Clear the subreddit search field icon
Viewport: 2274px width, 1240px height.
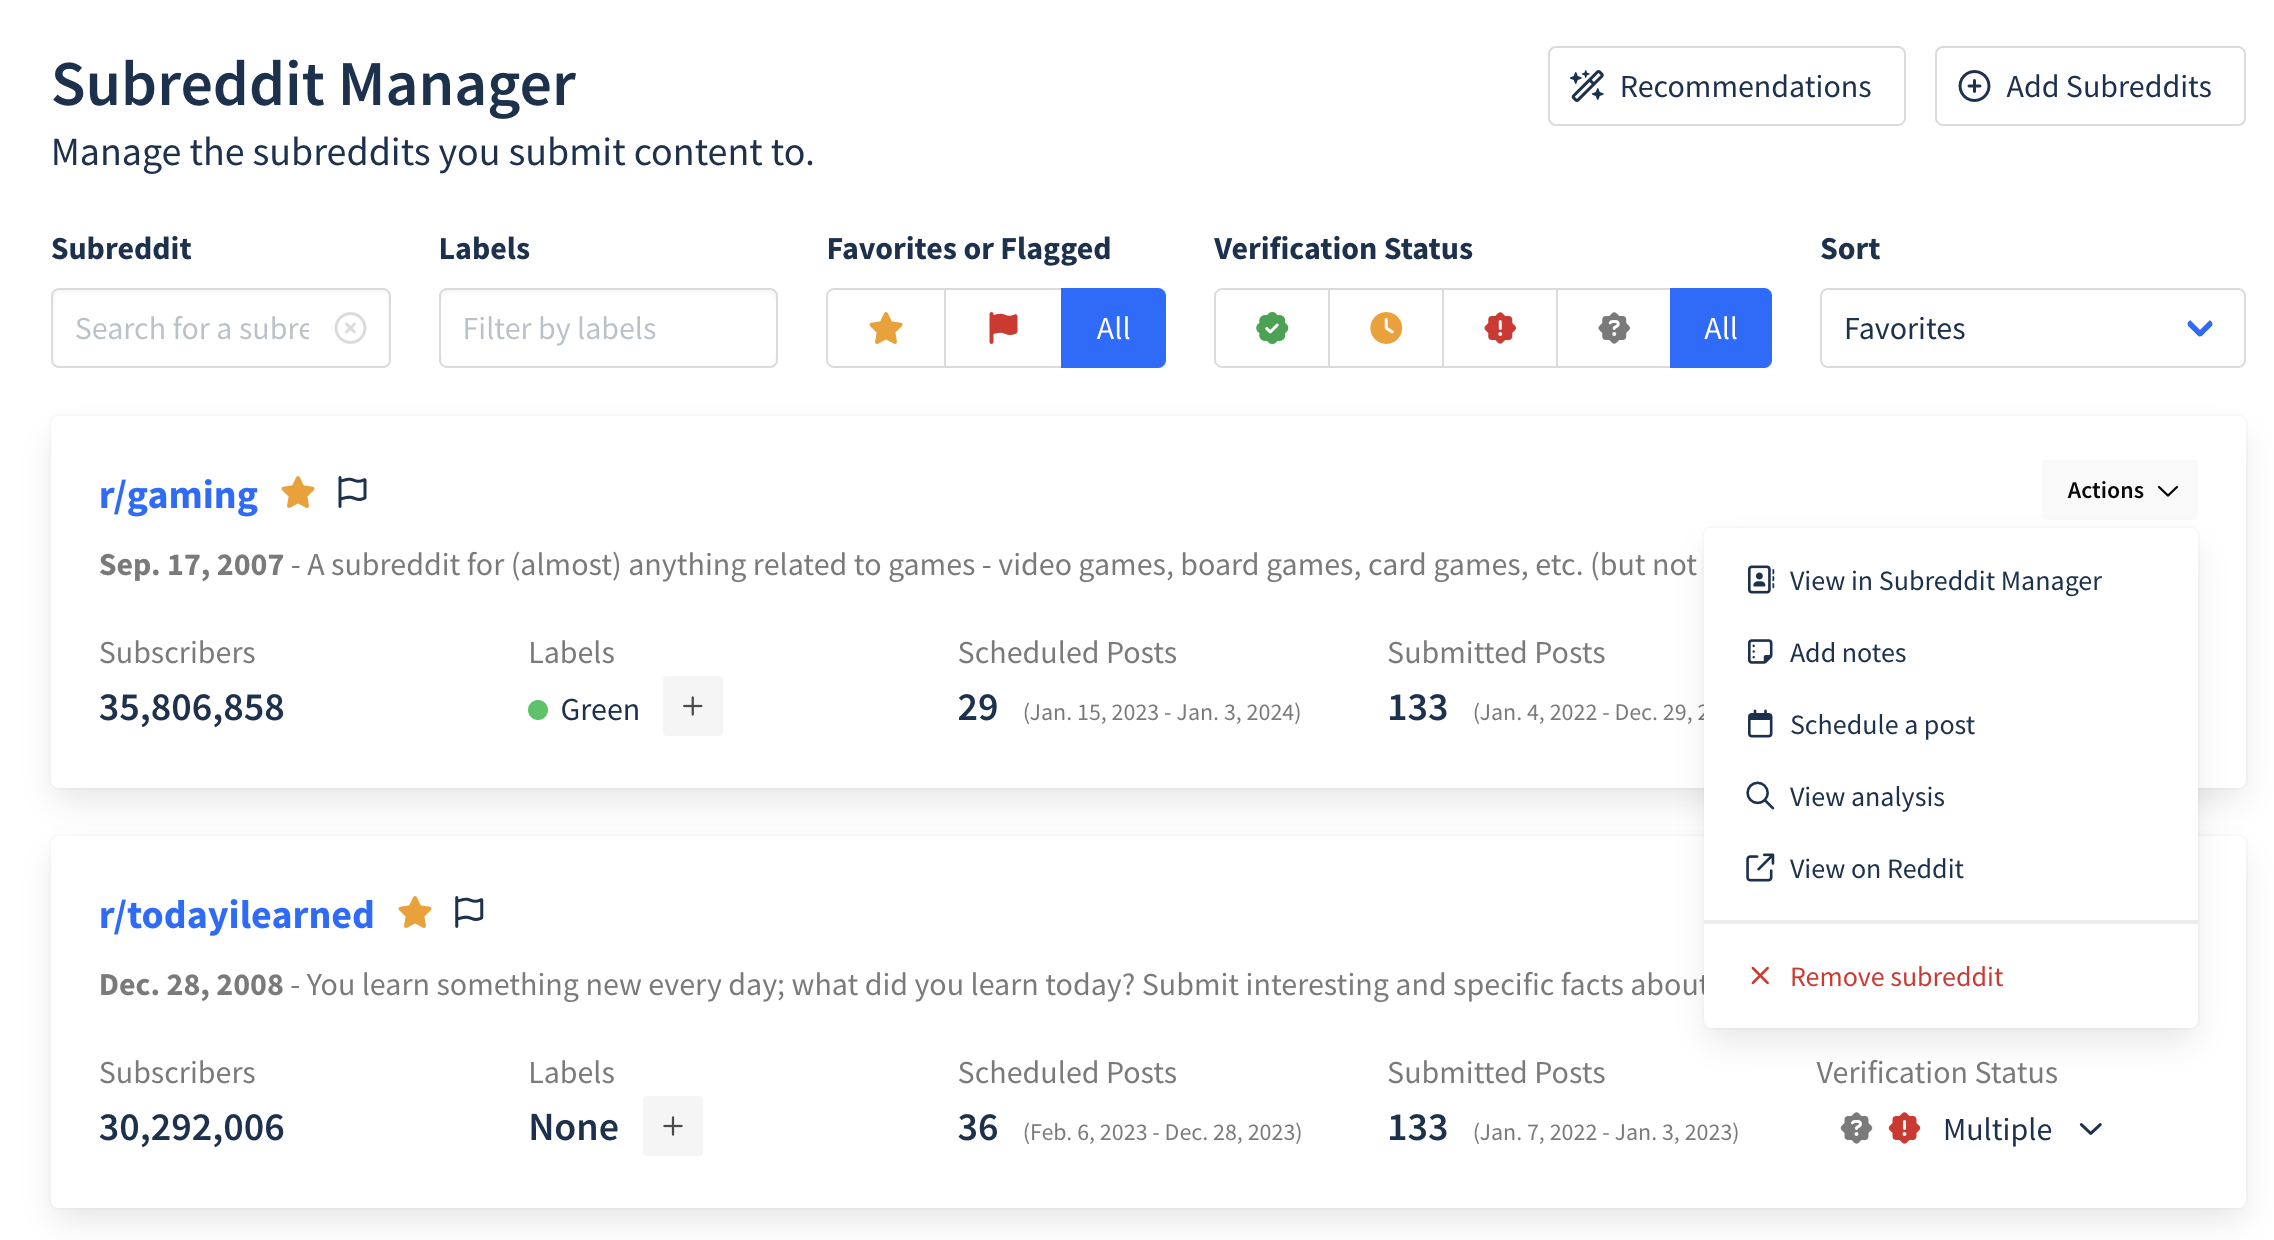coord(350,328)
